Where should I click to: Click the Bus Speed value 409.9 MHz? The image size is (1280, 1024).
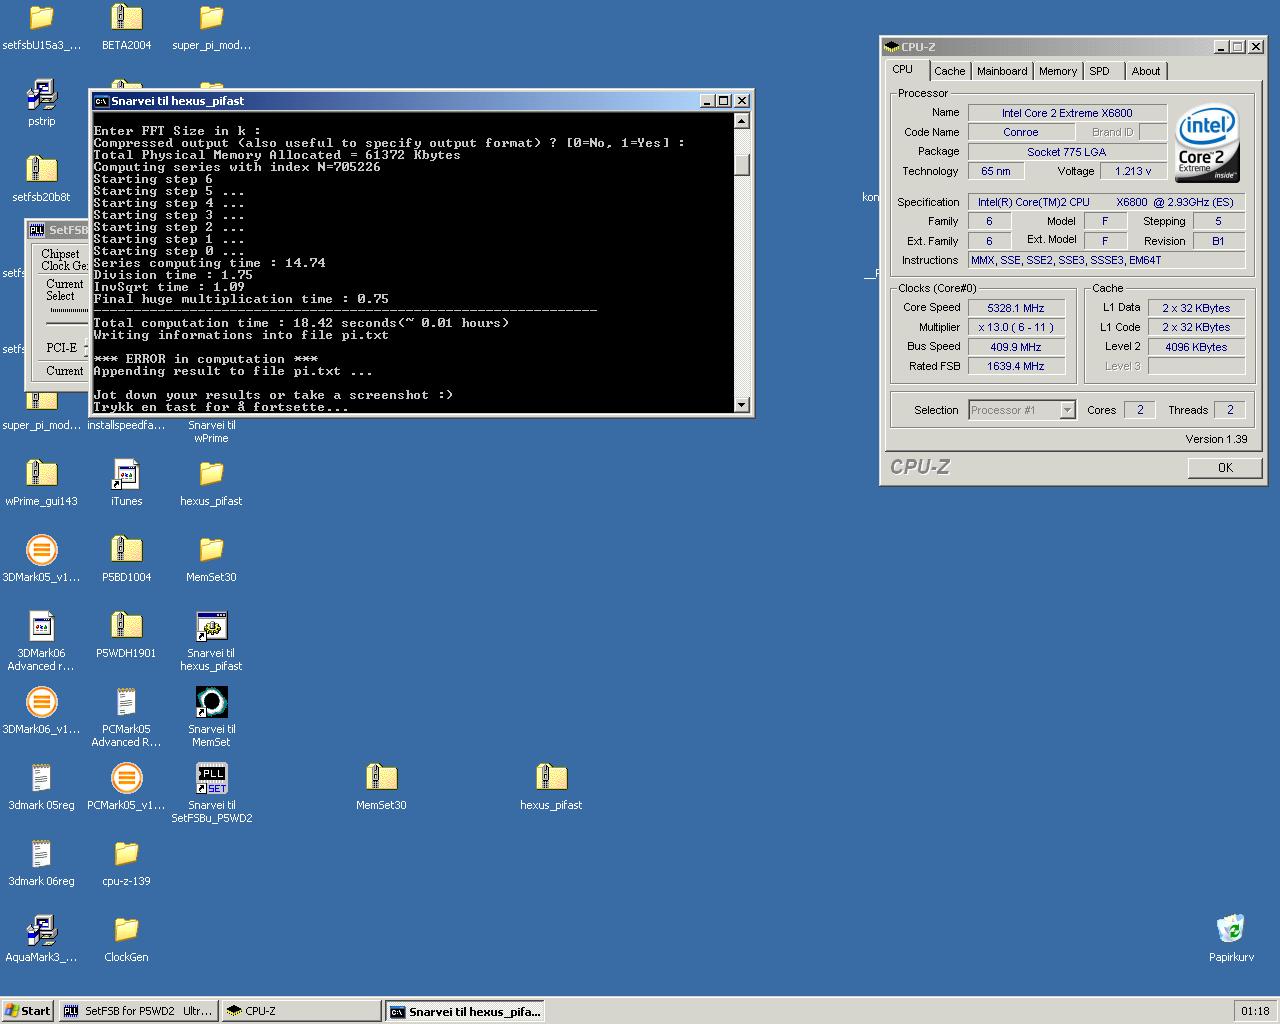[1016, 347]
